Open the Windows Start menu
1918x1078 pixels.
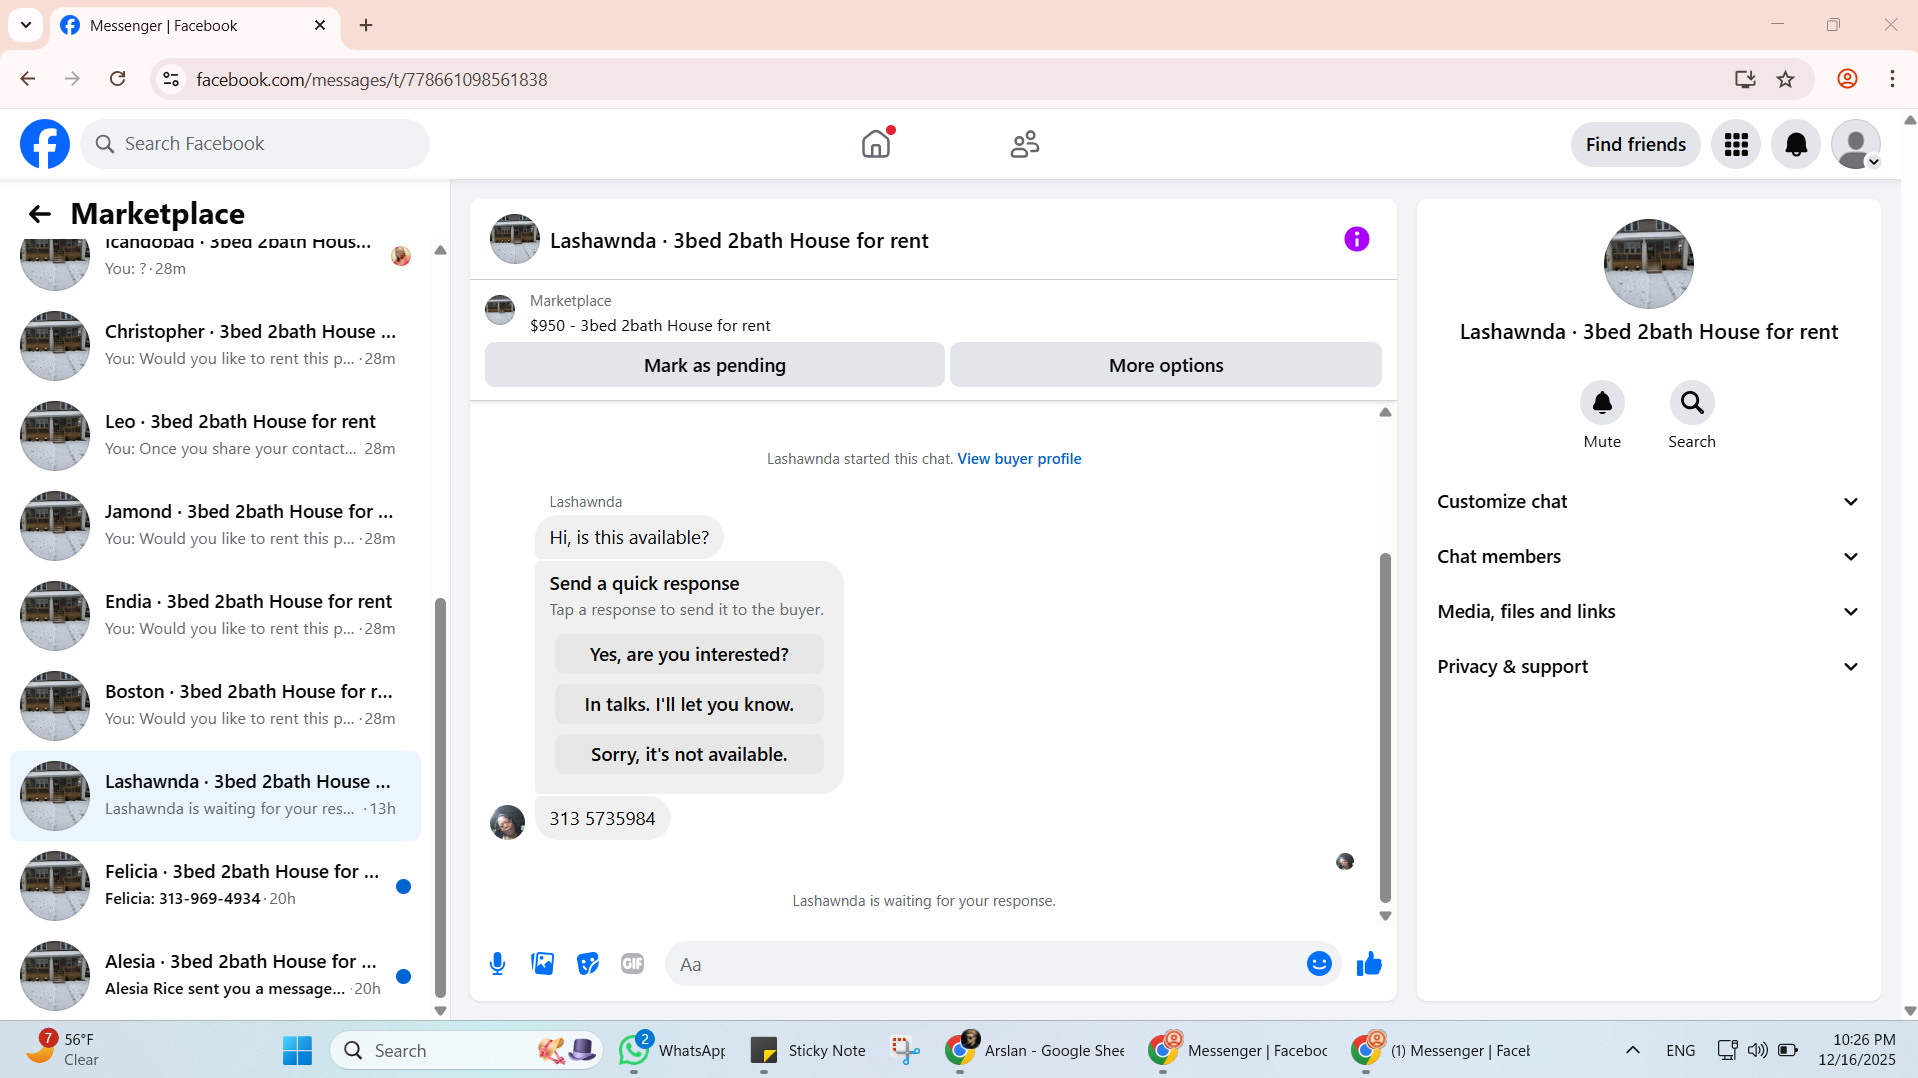(297, 1051)
